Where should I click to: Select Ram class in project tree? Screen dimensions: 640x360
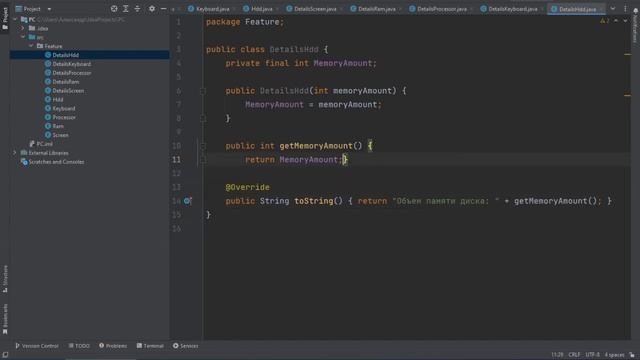coord(58,126)
